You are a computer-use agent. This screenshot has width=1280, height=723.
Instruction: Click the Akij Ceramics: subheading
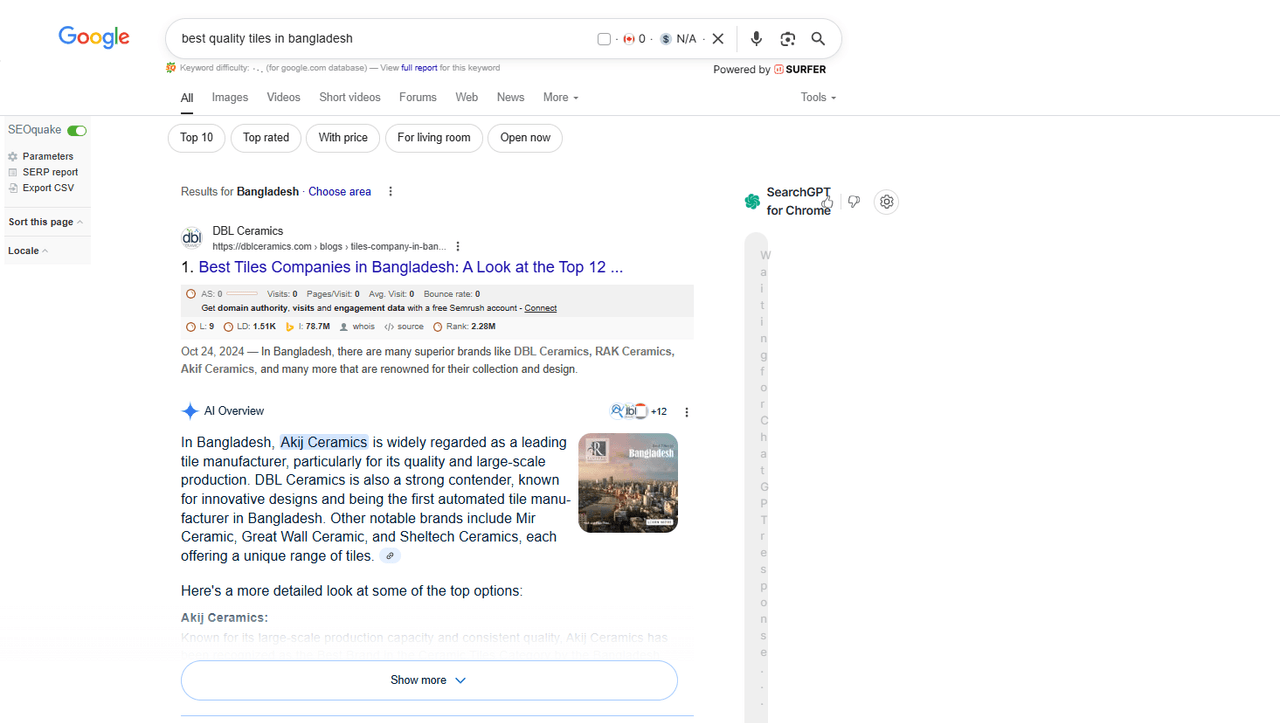click(224, 618)
